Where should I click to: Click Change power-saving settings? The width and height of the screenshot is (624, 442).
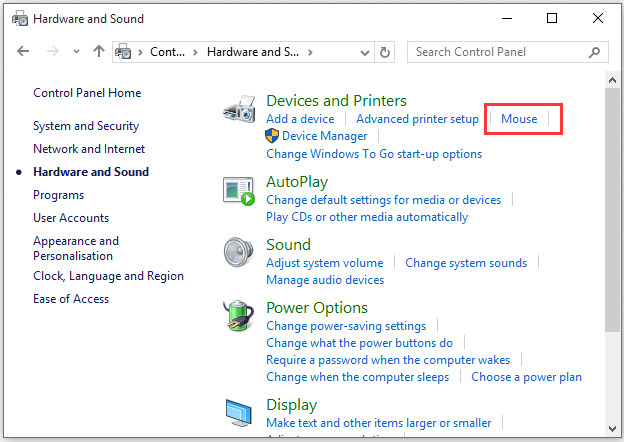coord(346,326)
